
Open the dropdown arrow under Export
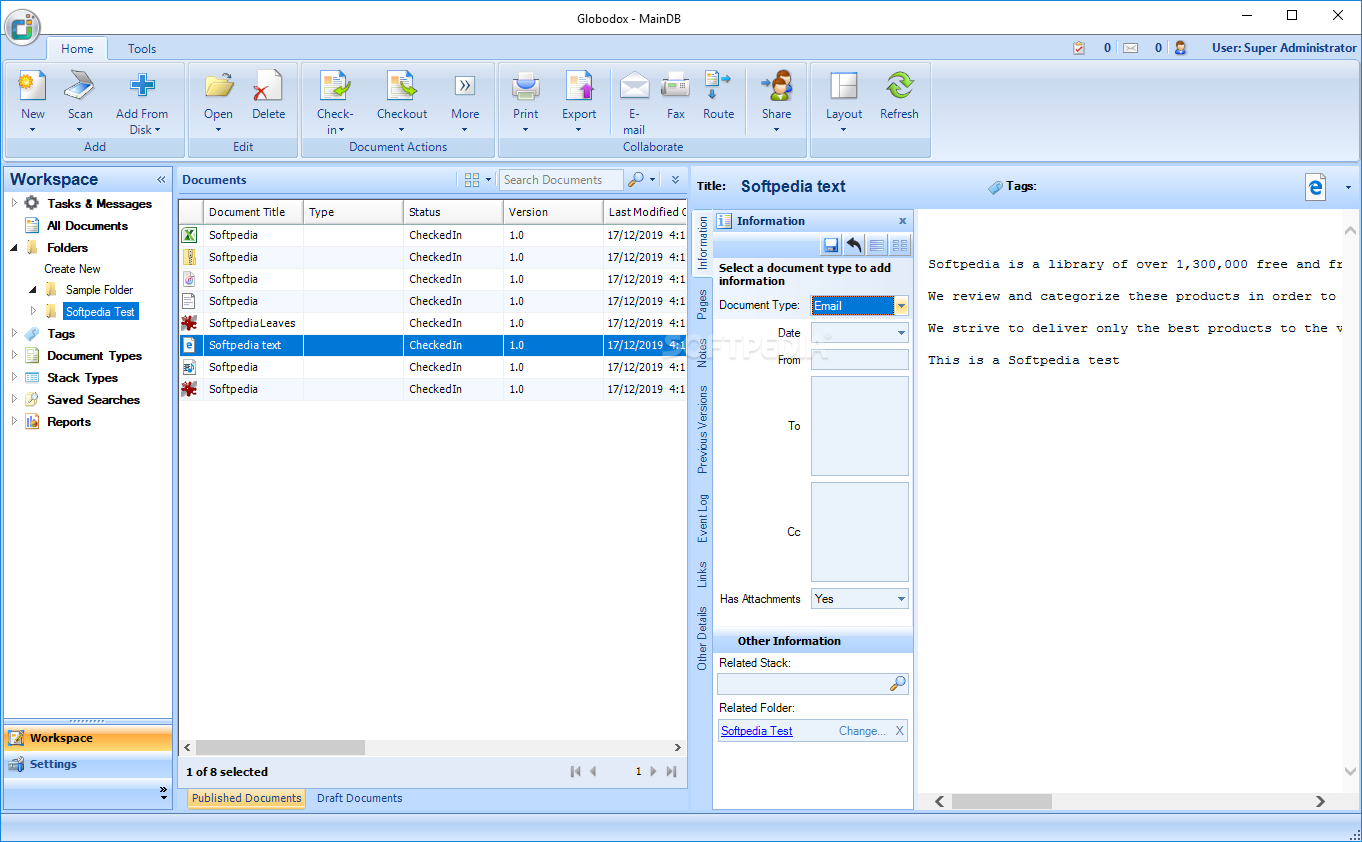tap(579, 130)
